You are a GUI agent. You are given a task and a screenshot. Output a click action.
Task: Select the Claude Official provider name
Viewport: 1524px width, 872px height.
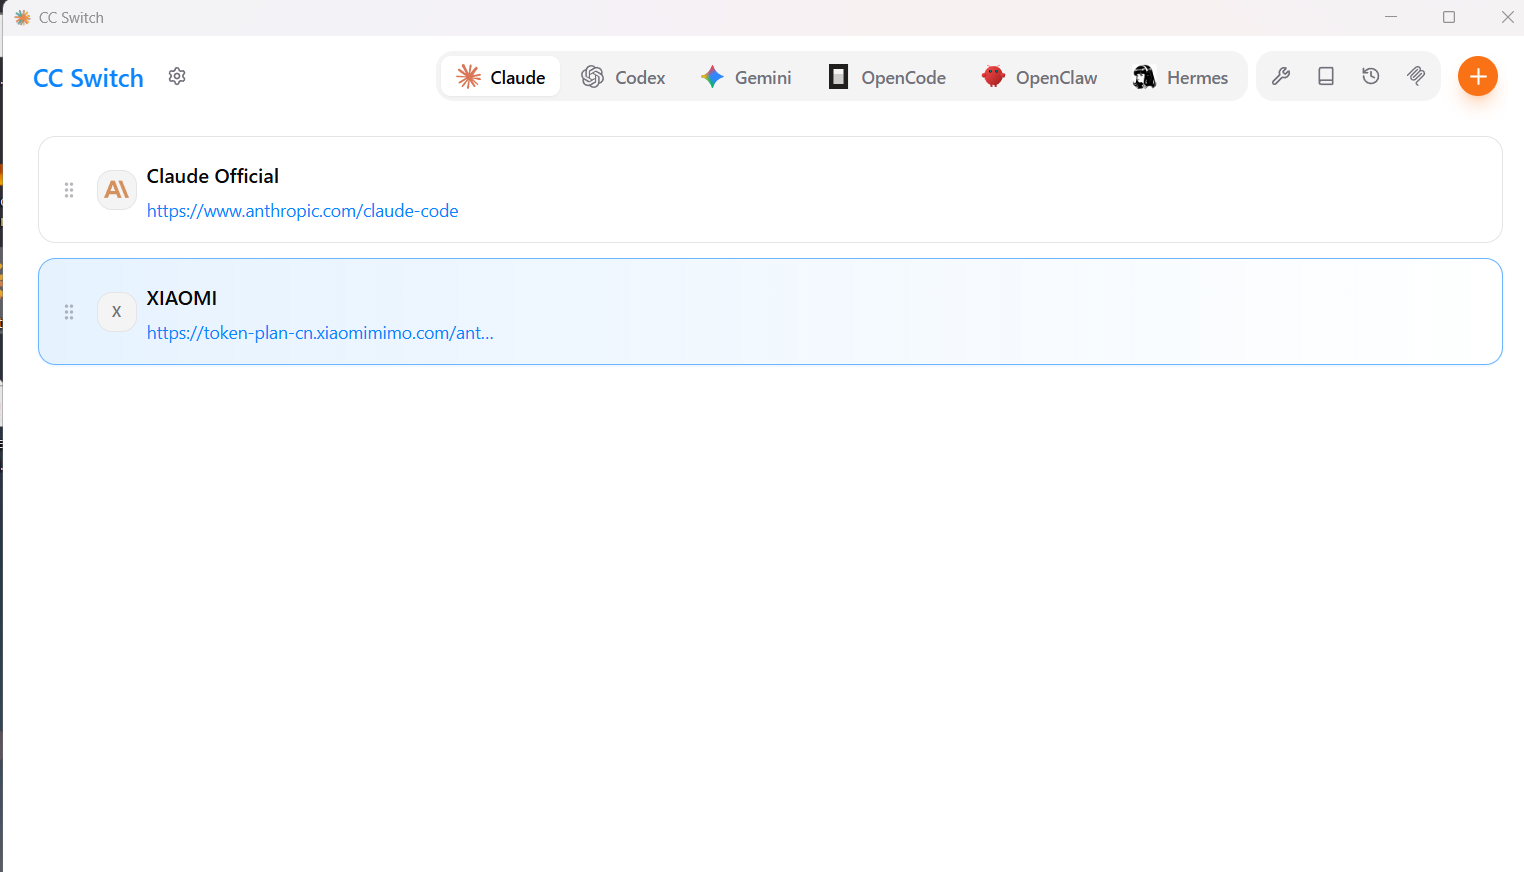(213, 176)
